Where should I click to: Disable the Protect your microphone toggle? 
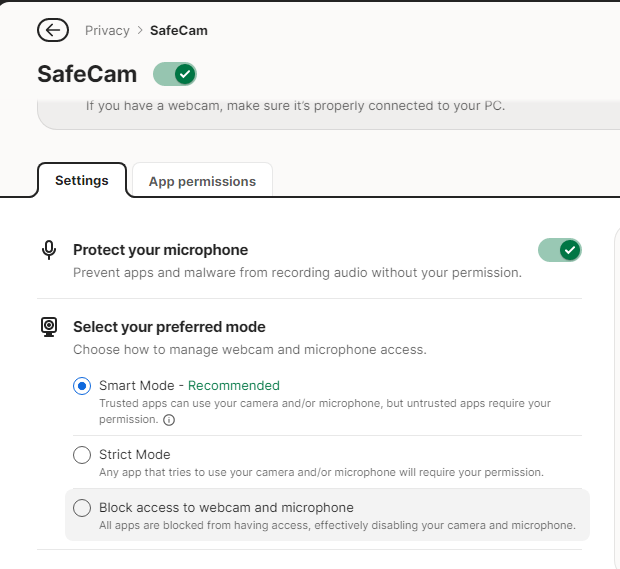pos(559,250)
